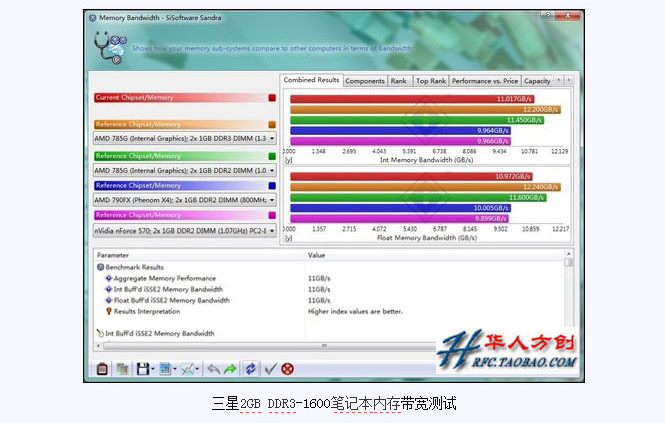Click the [y] marker under Int chart
The width and height of the screenshot is (665, 423).
(x=288, y=160)
